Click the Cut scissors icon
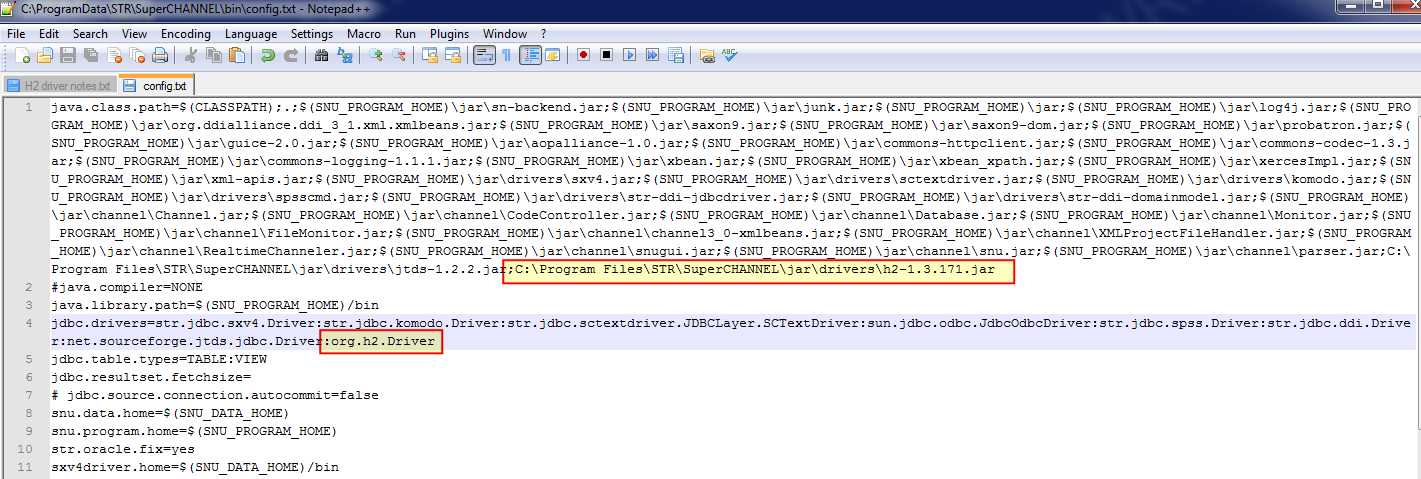This screenshot has height=479, width=1421. tap(190, 56)
